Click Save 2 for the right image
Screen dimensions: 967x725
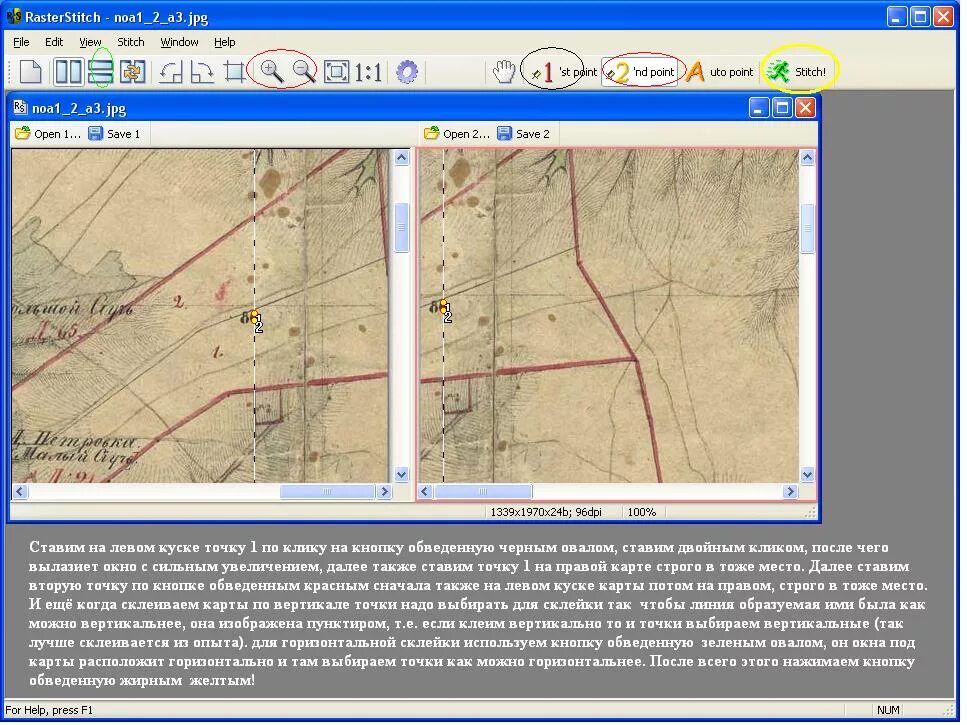(523, 134)
